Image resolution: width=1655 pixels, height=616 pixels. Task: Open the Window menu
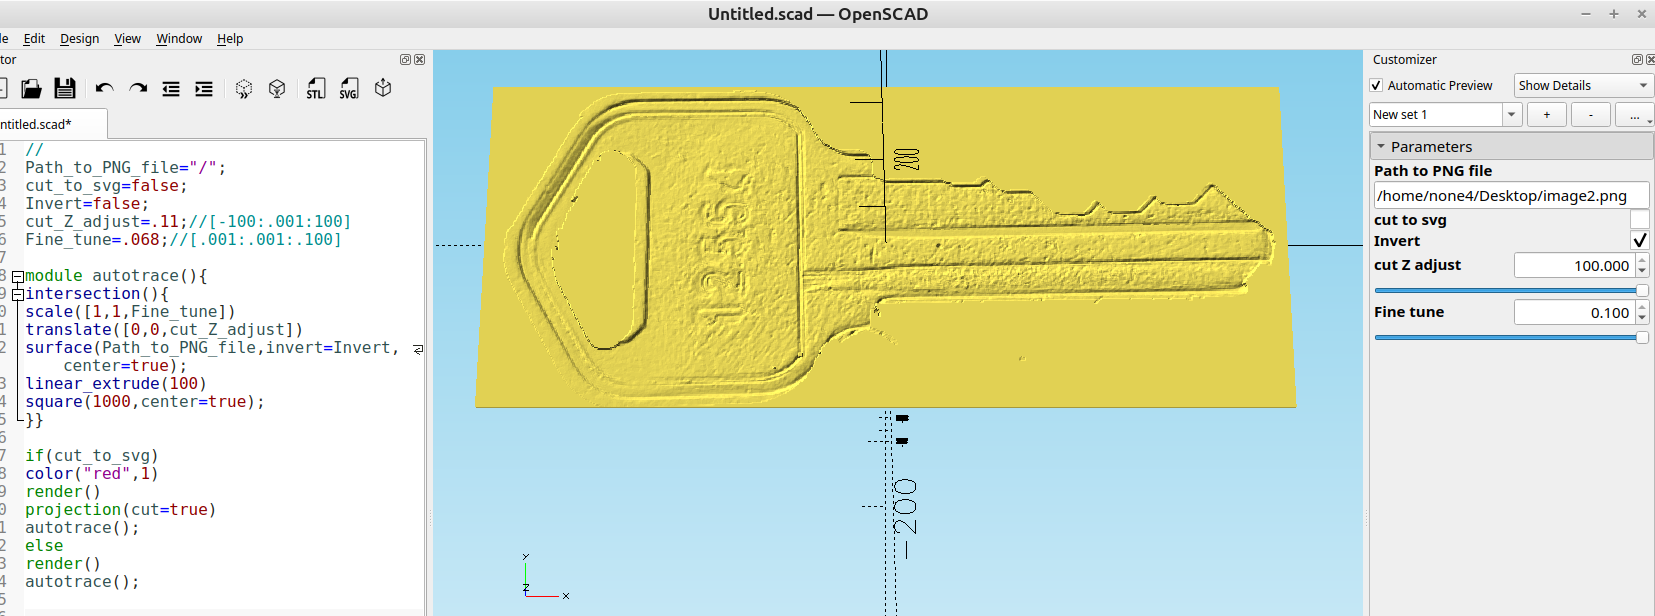tap(179, 39)
